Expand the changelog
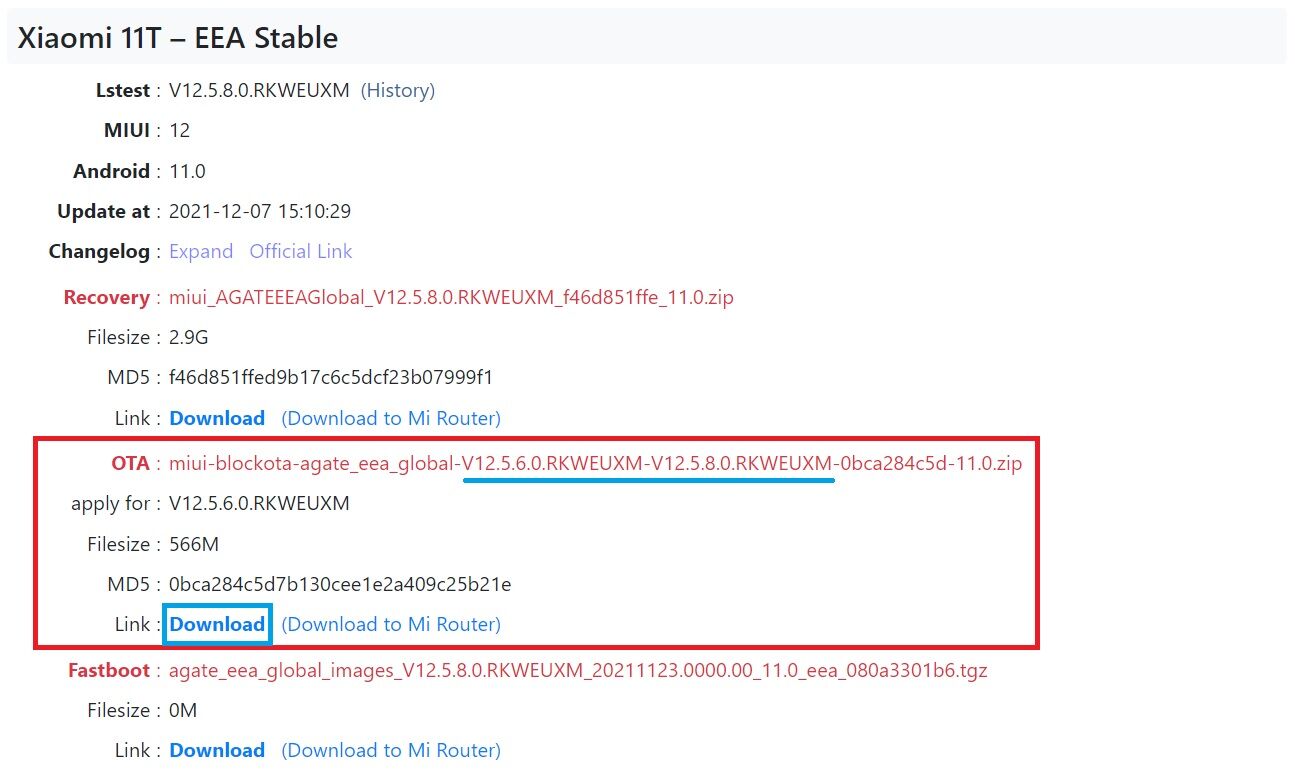1295x777 pixels. (201, 251)
